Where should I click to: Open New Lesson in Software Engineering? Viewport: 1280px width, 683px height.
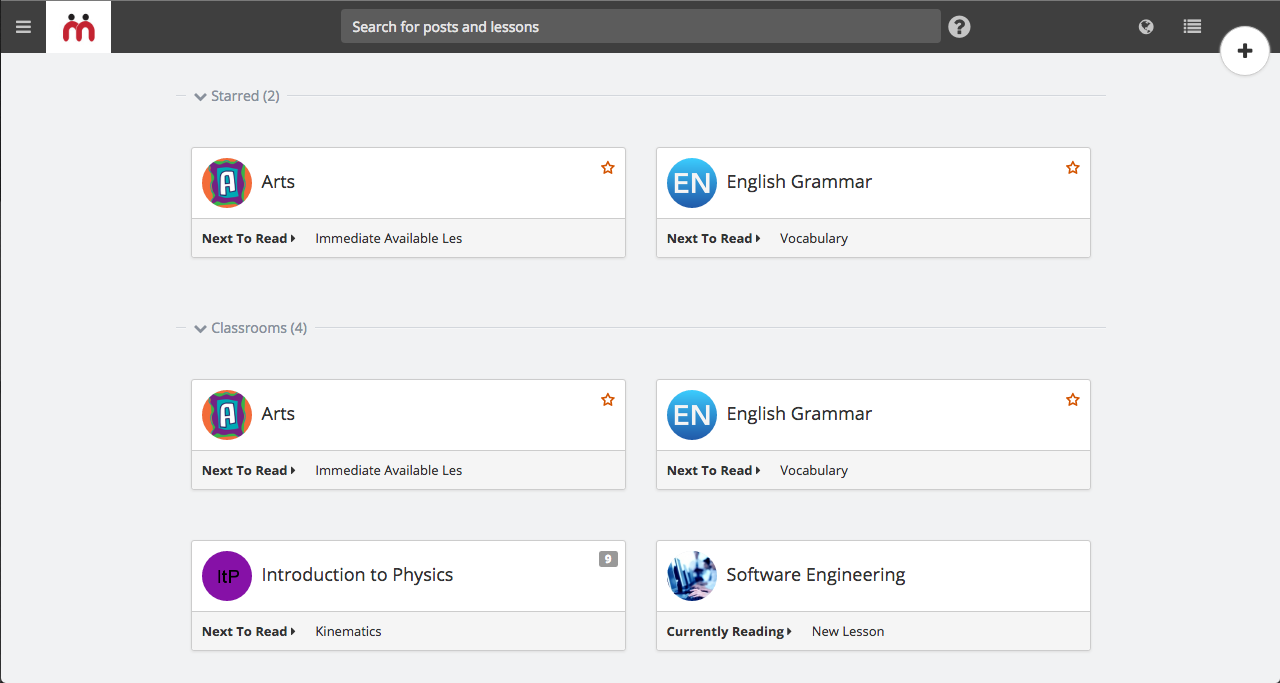tap(848, 631)
